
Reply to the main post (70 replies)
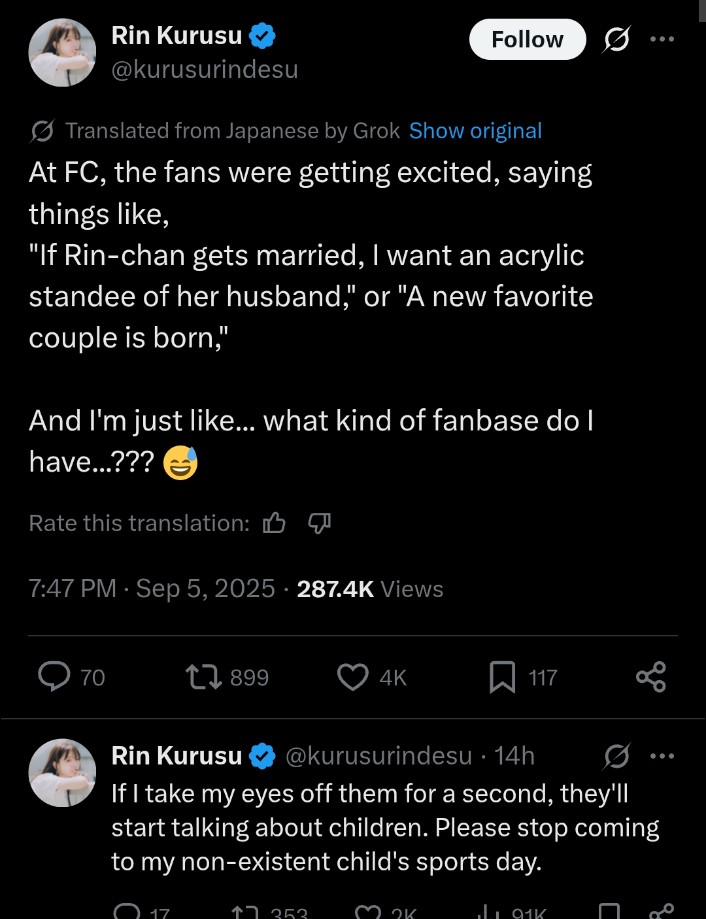click(x=54, y=678)
